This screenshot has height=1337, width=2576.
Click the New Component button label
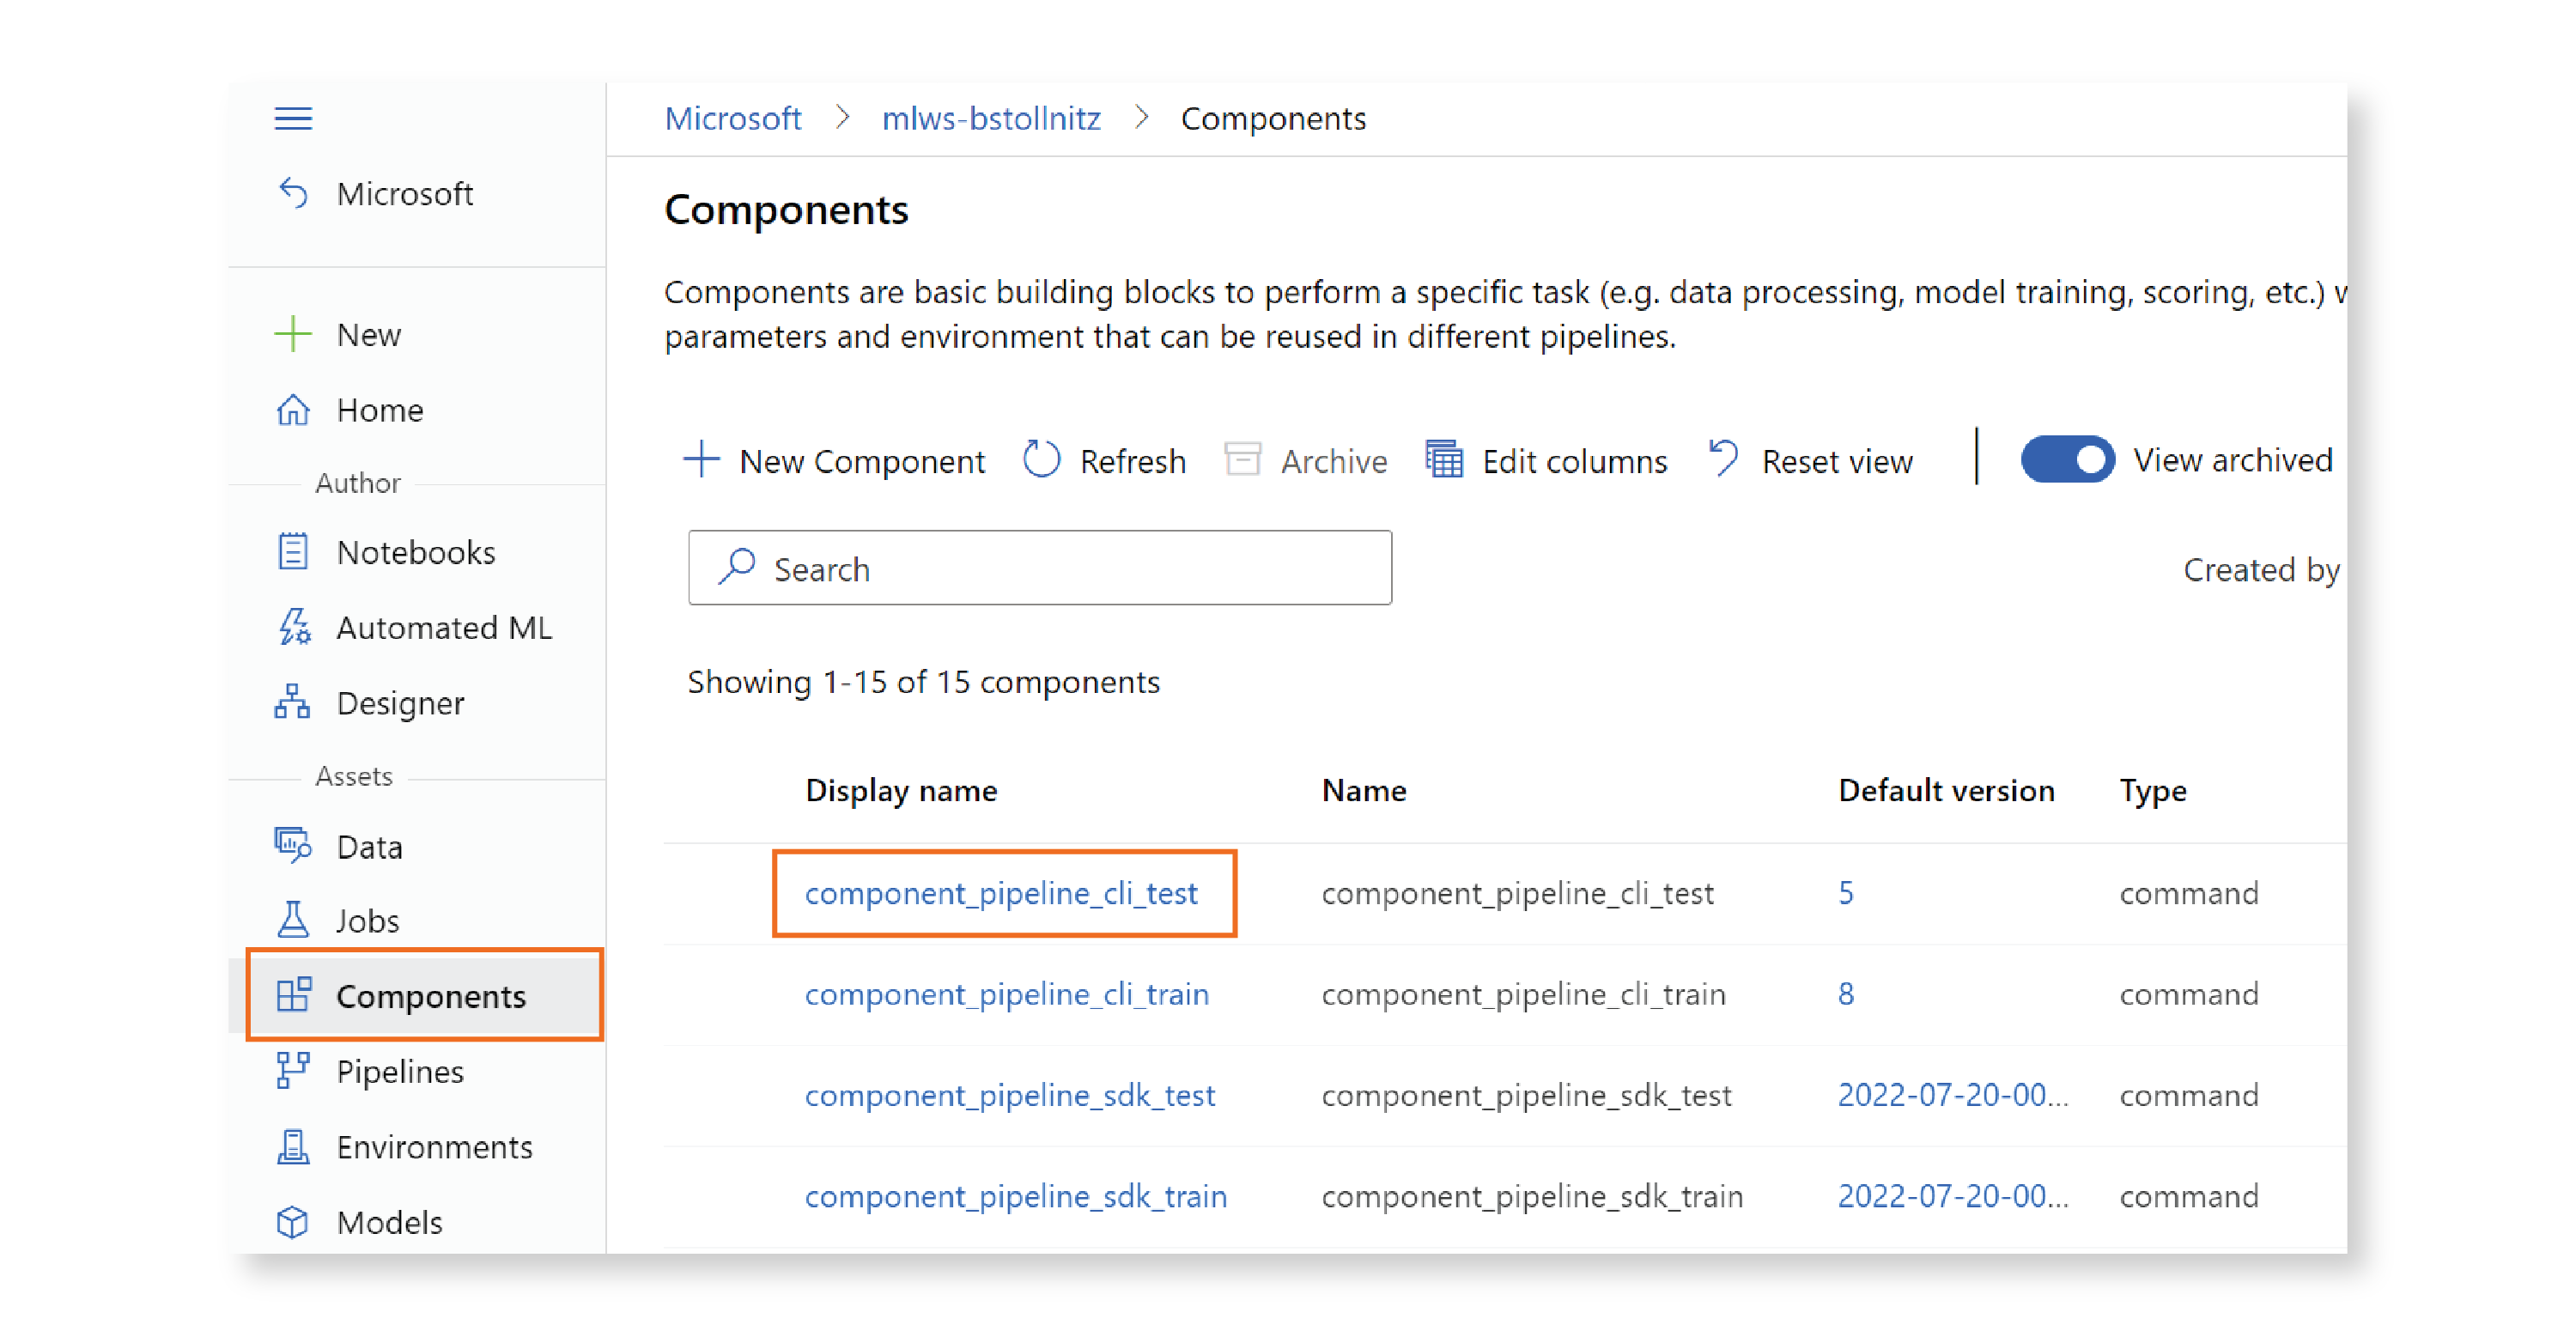(862, 461)
